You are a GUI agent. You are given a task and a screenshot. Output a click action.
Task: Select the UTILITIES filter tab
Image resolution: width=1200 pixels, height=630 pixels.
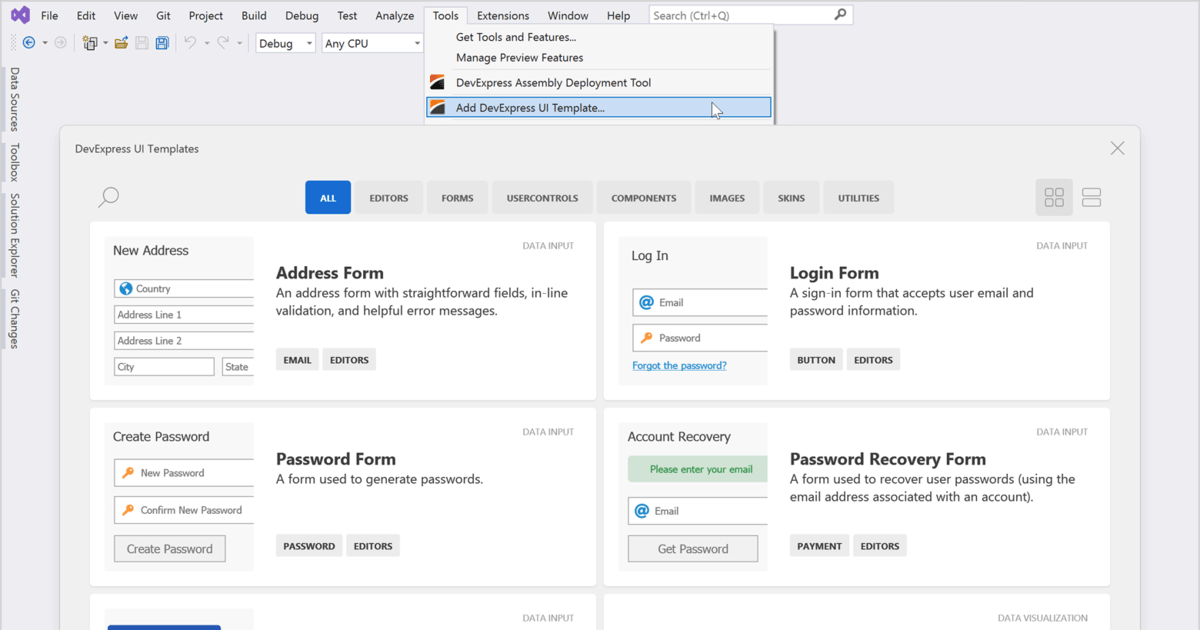pos(858,197)
